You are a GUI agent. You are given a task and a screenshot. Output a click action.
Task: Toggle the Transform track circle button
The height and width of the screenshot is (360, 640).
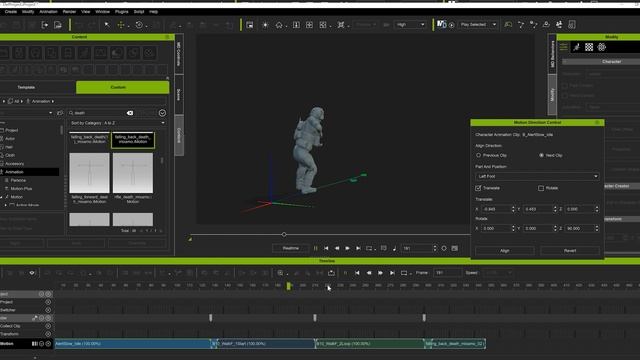[48, 334]
